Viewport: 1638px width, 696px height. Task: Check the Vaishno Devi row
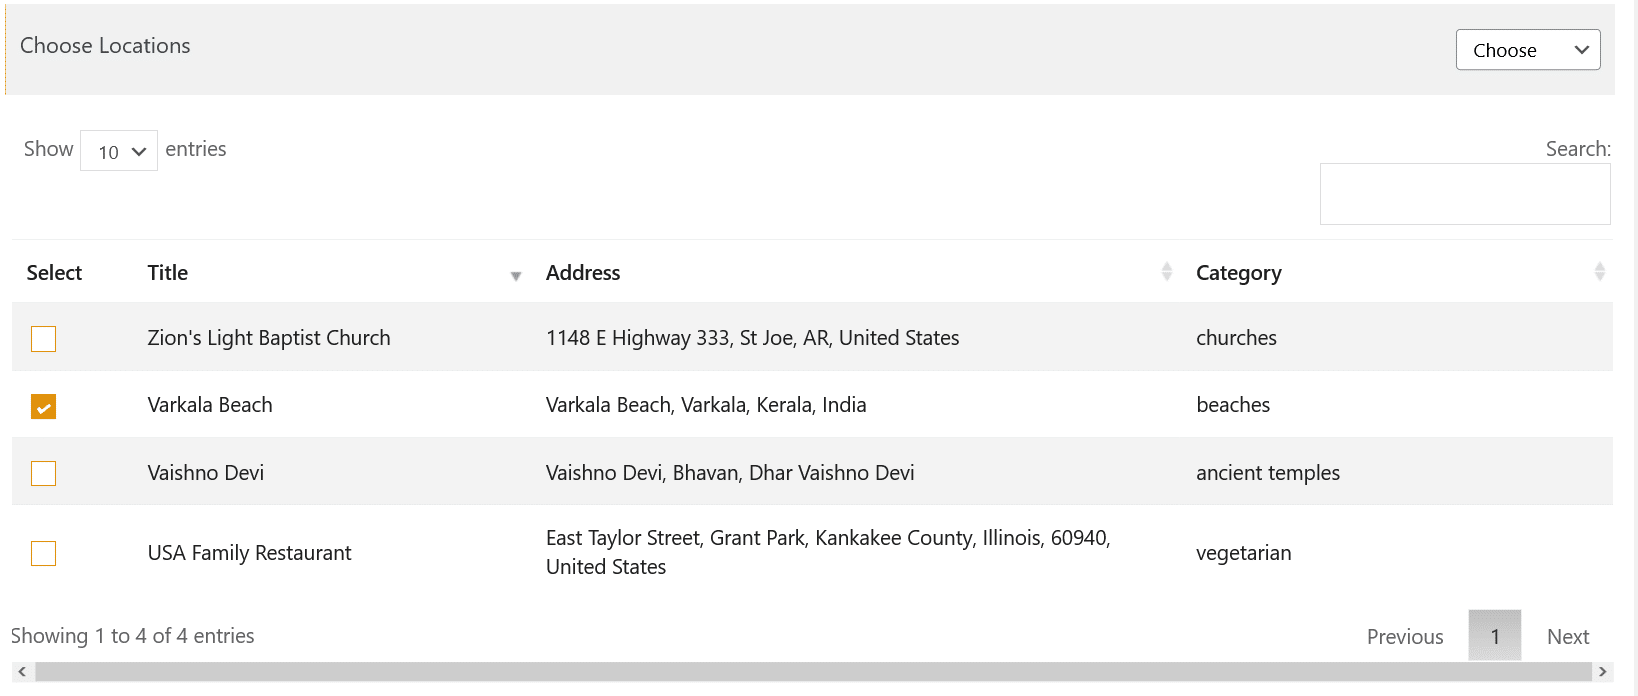(x=43, y=473)
